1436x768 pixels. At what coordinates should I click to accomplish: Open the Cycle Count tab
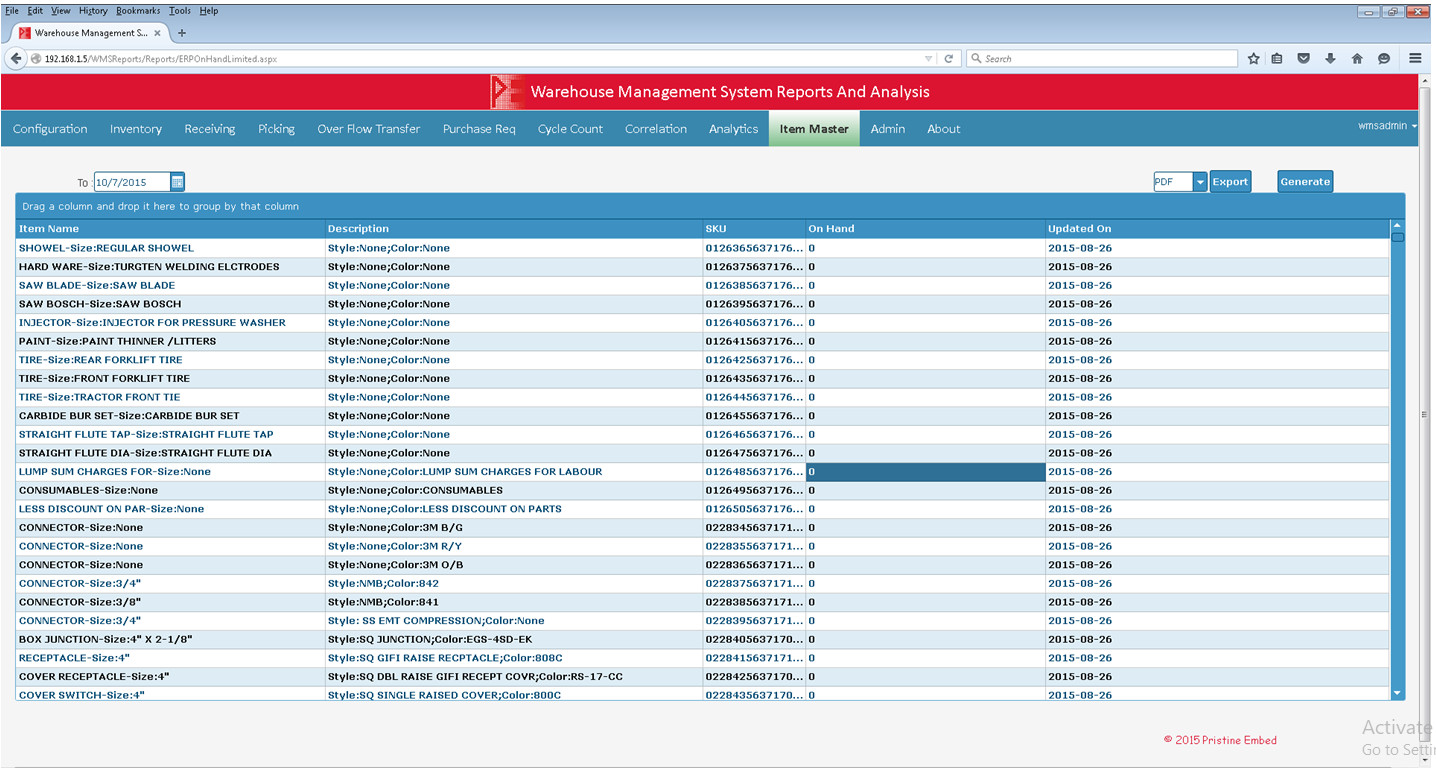coord(570,129)
